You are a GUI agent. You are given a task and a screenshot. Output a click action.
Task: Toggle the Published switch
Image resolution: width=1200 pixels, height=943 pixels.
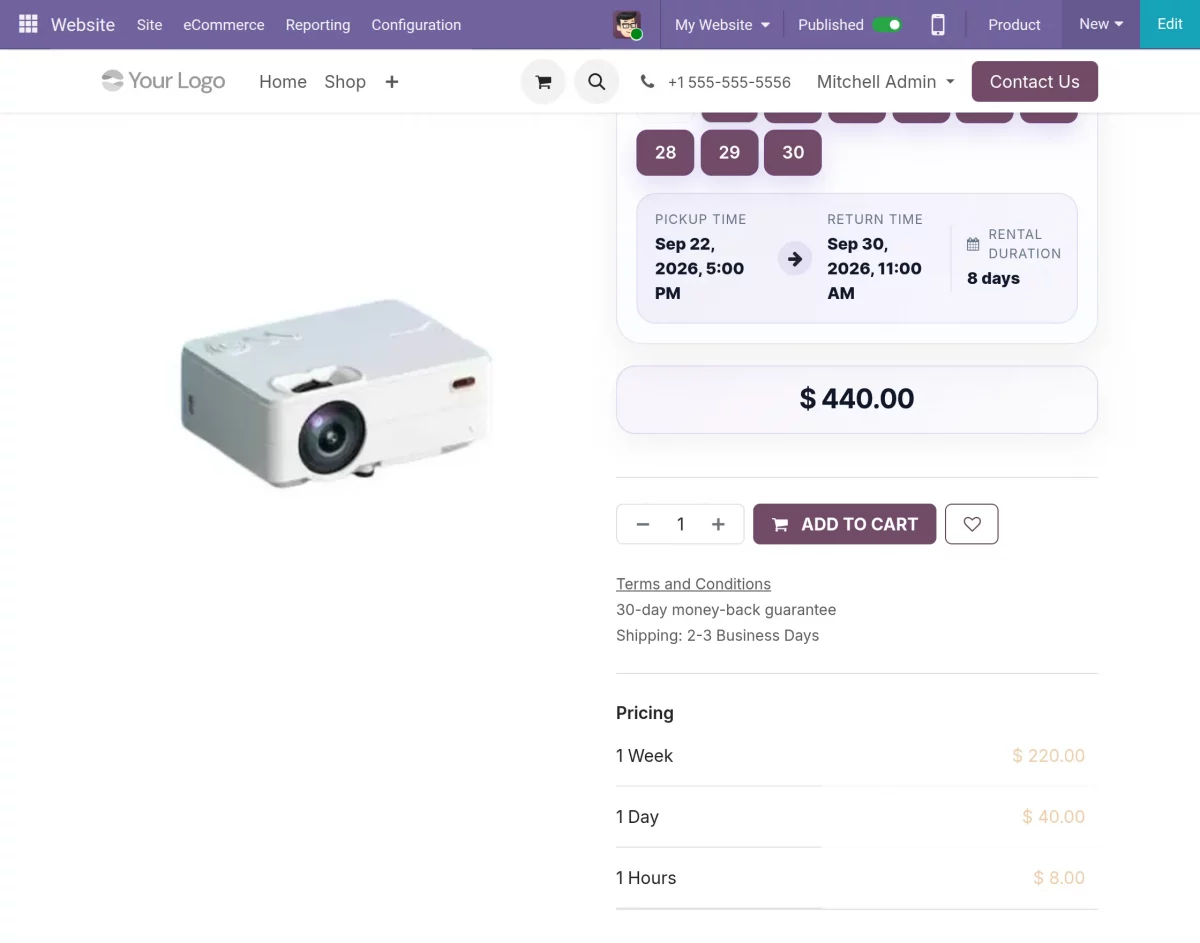tap(887, 25)
